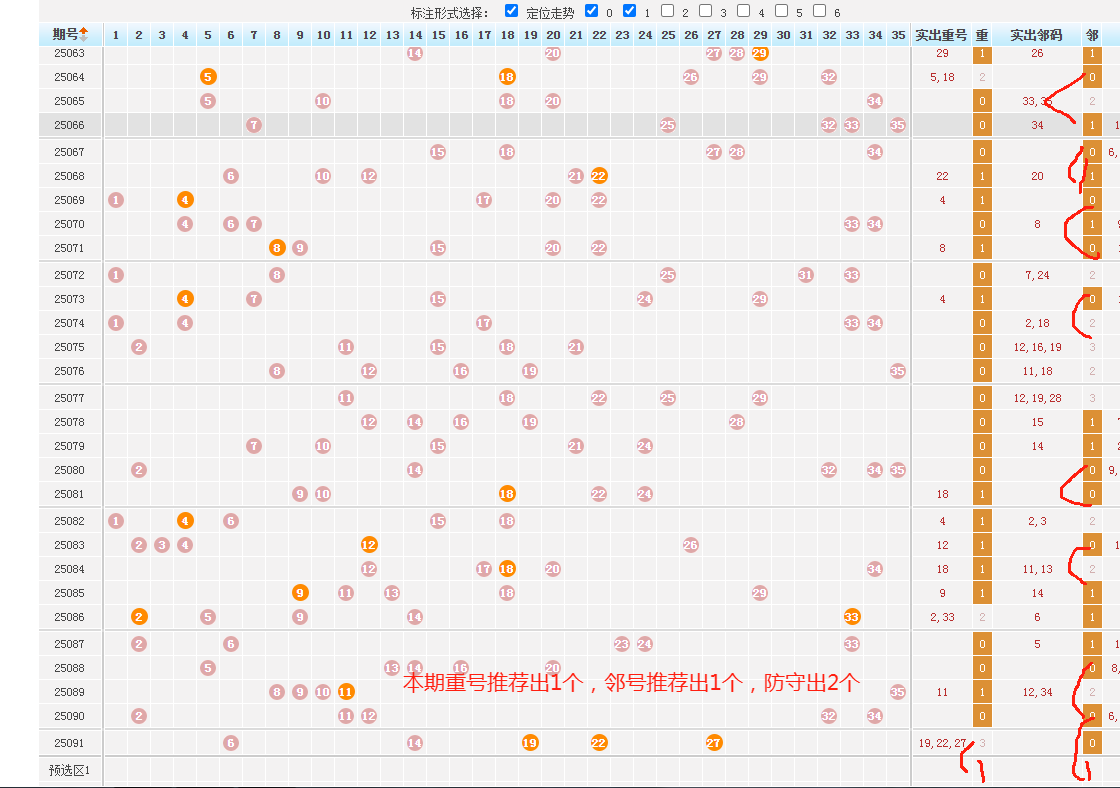The height and width of the screenshot is (788, 1120).
Task: Click 实出邻码 value '12, 16, 19' in row 25075
Action: click(1037, 347)
